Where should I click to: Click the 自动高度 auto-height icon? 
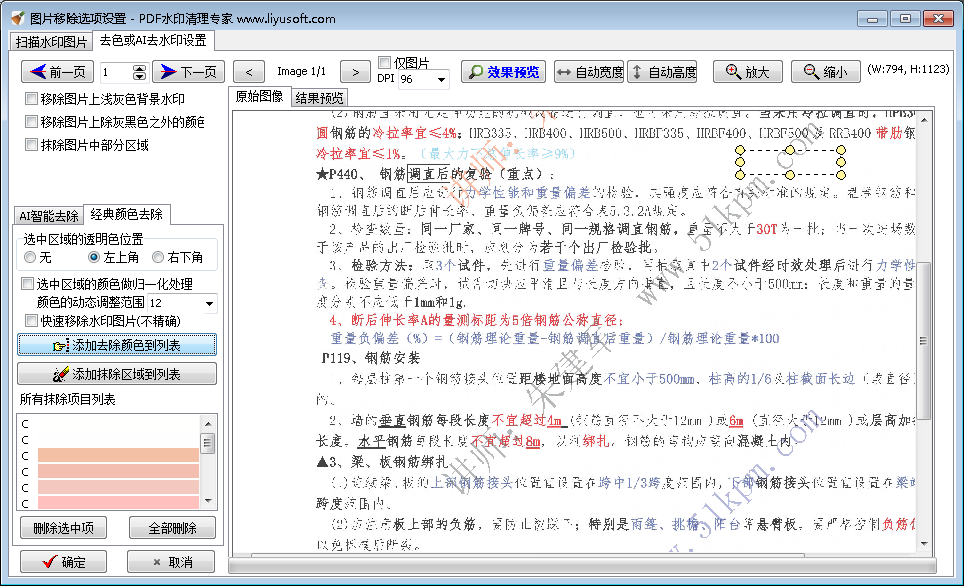coord(636,71)
